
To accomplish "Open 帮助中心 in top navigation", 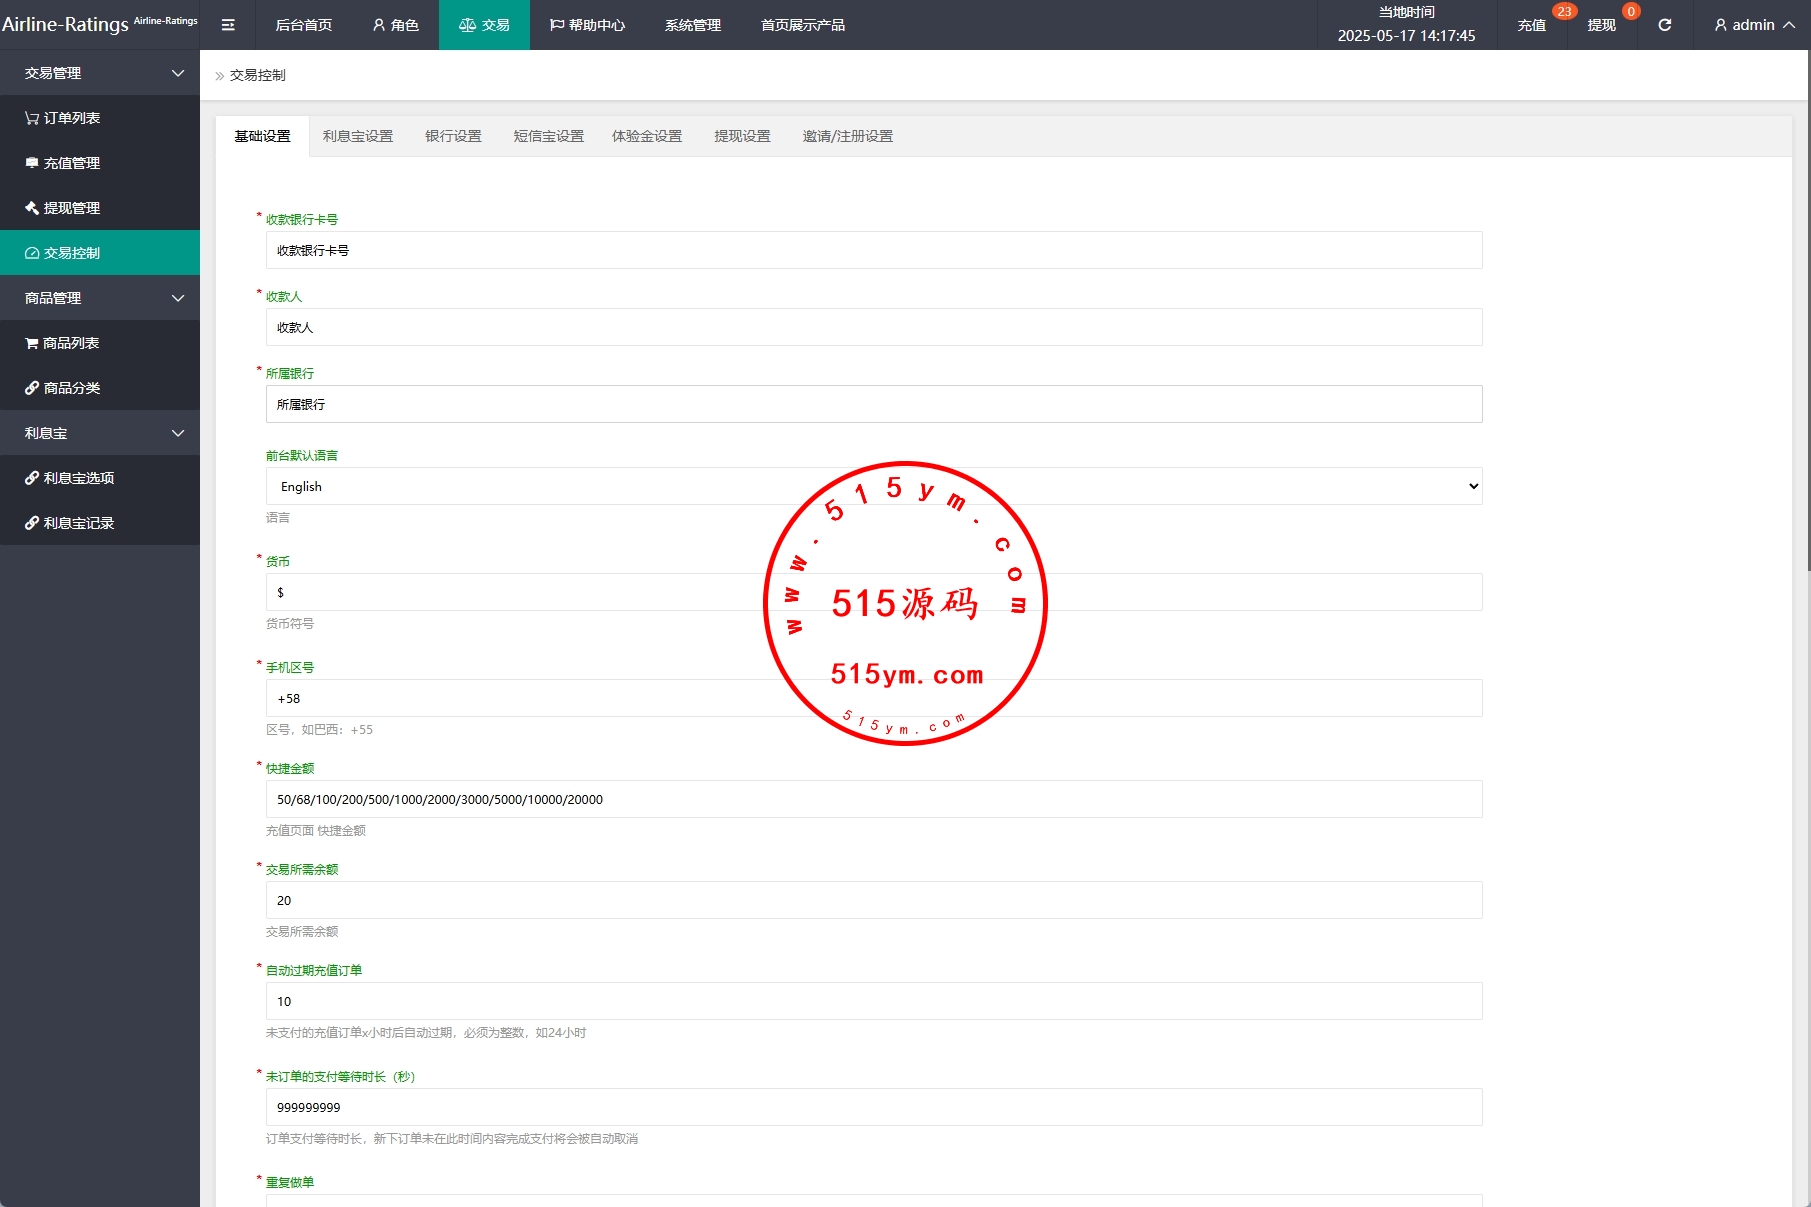I will [x=587, y=25].
